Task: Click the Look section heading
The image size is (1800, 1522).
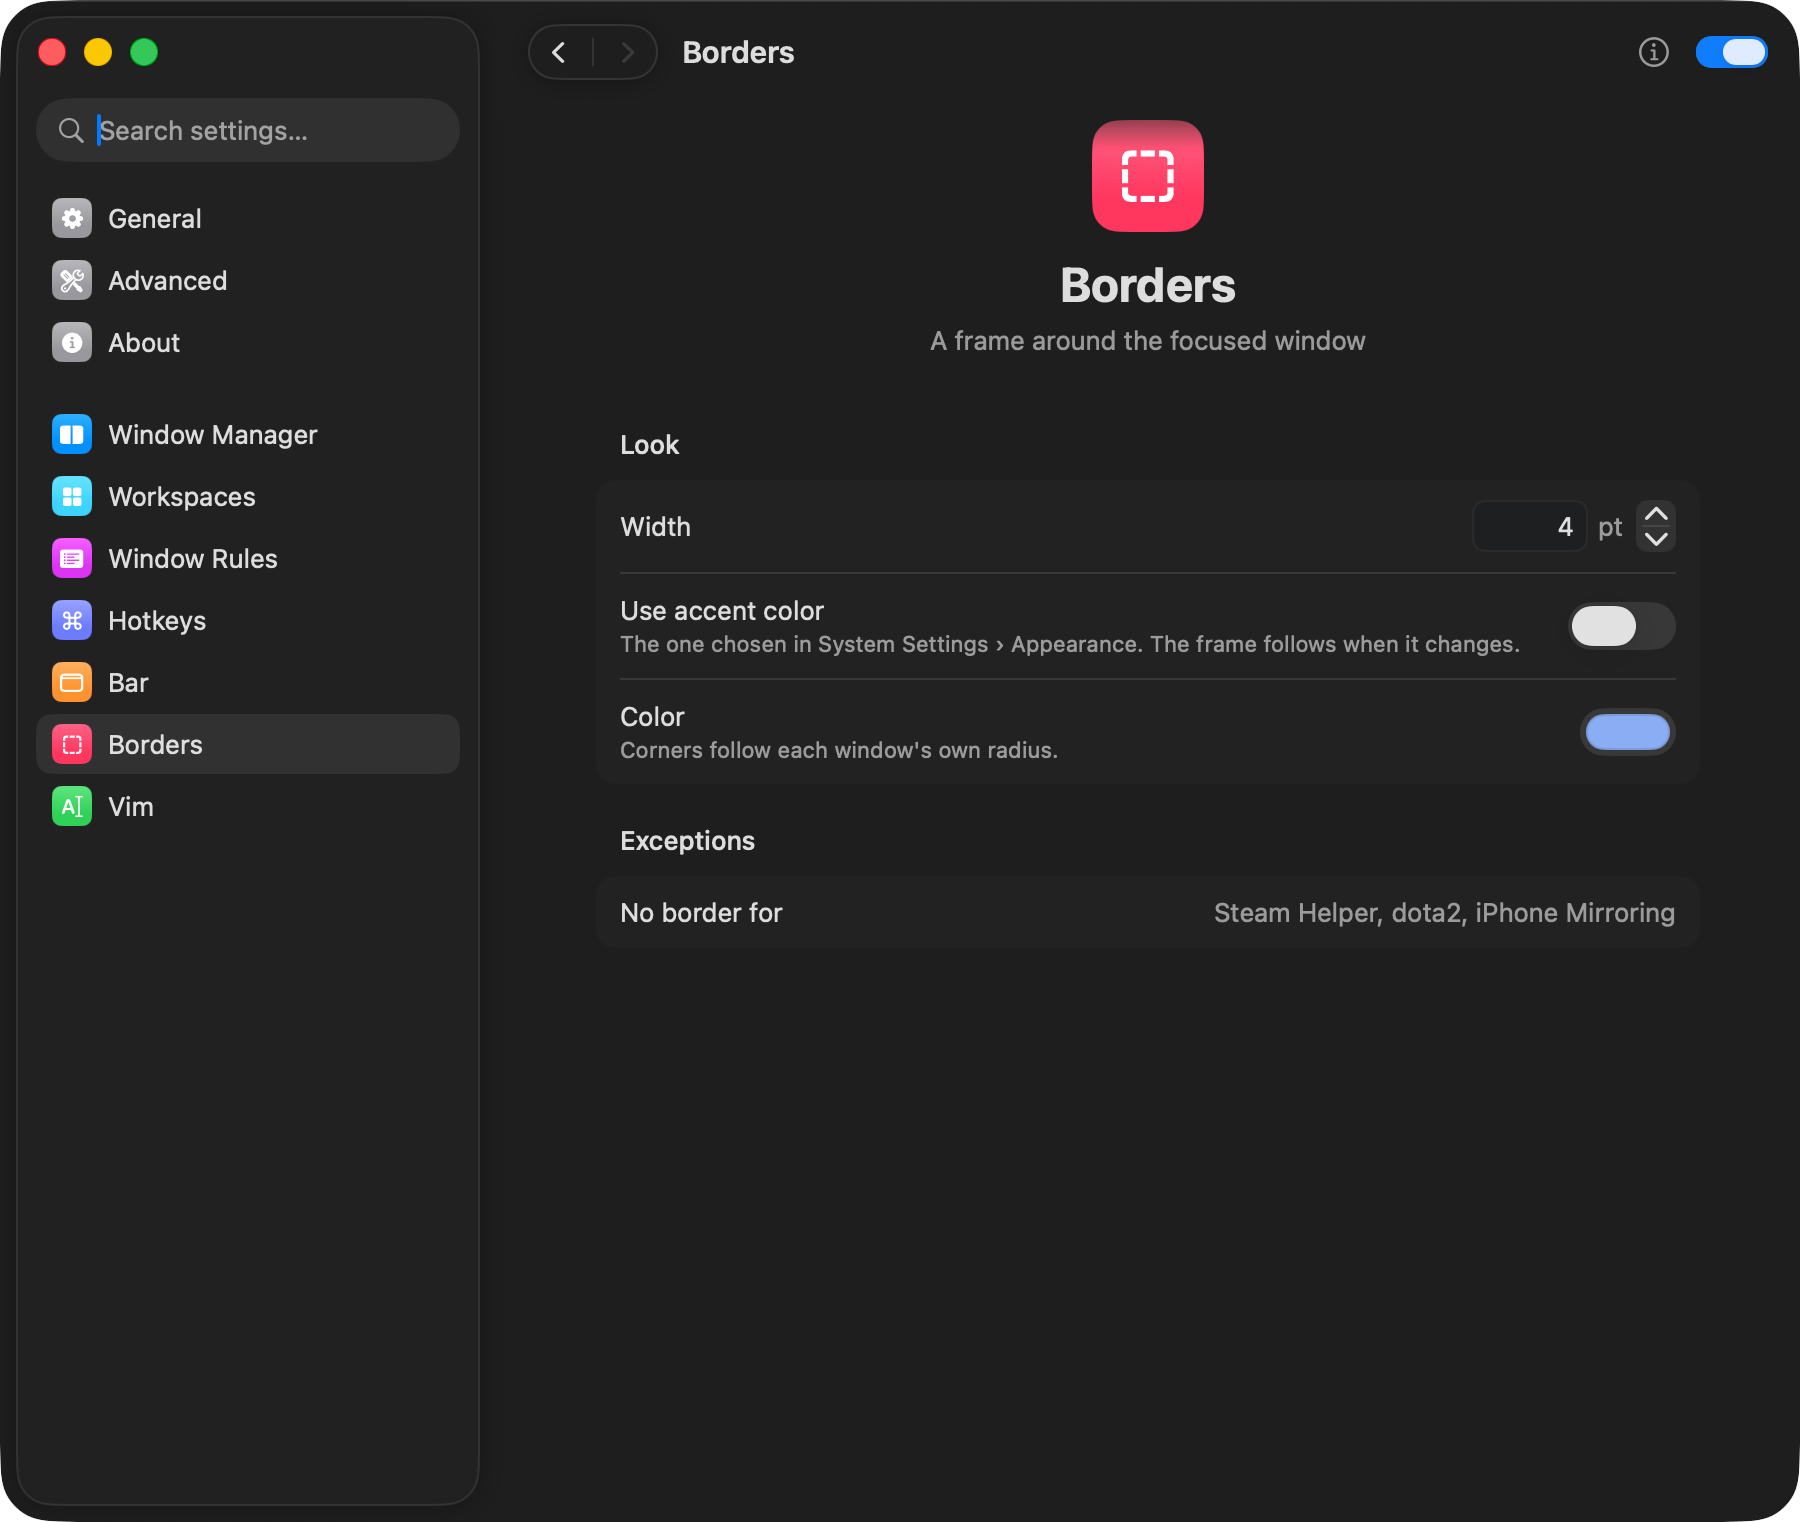Action: (650, 445)
